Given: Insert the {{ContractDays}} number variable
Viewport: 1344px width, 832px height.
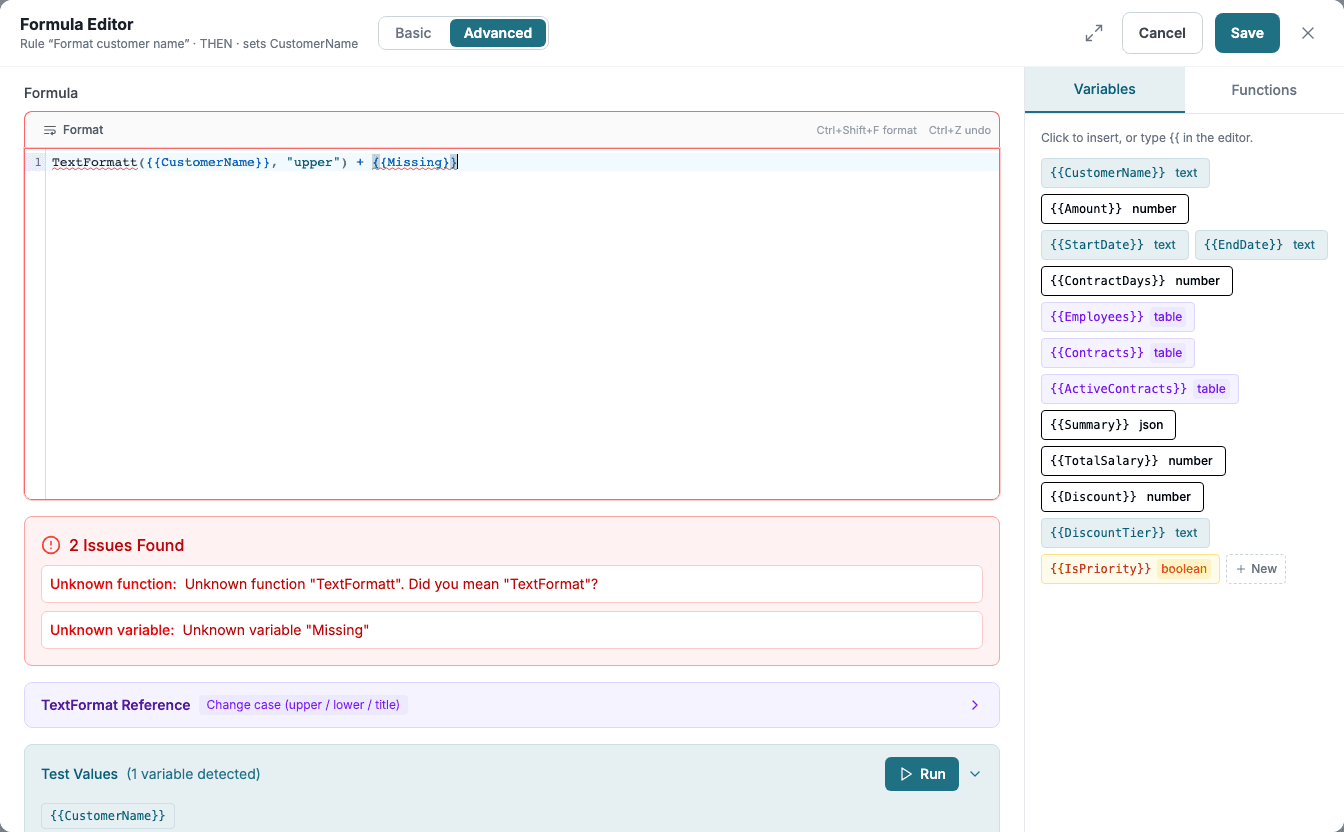Looking at the screenshot, I should pyautogui.click(x=1136, y=281).
